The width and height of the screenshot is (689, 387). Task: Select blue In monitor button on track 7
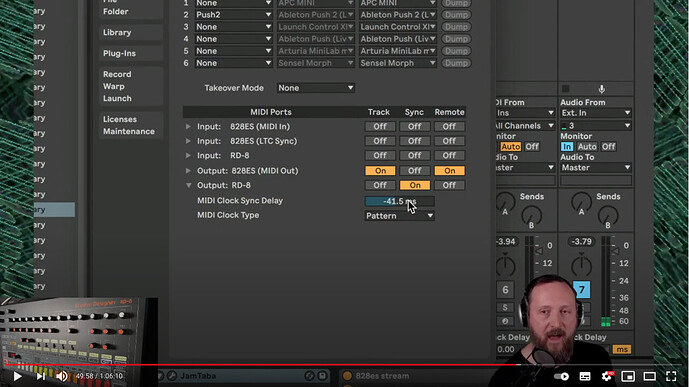click(x=567, y=147)
